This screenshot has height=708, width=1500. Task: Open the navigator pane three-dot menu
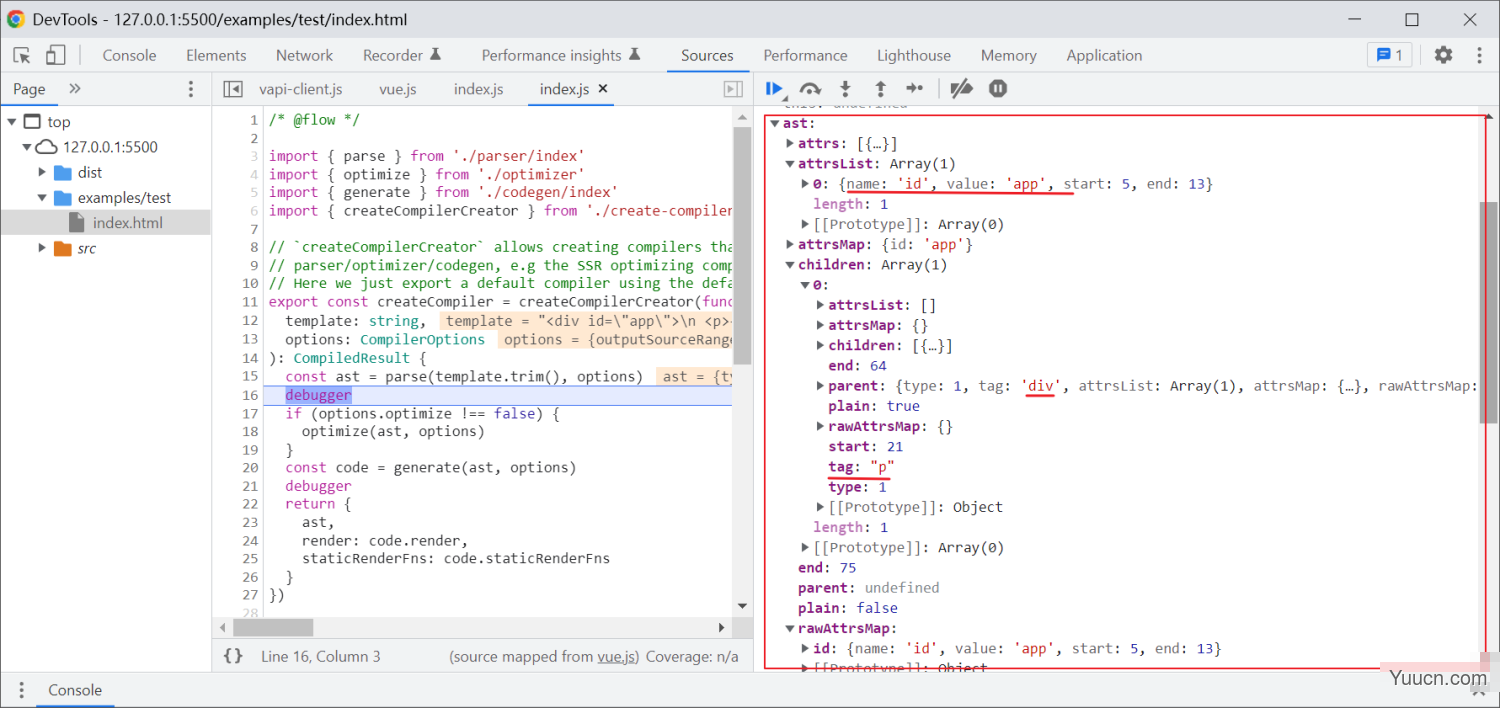pos(191,89)
